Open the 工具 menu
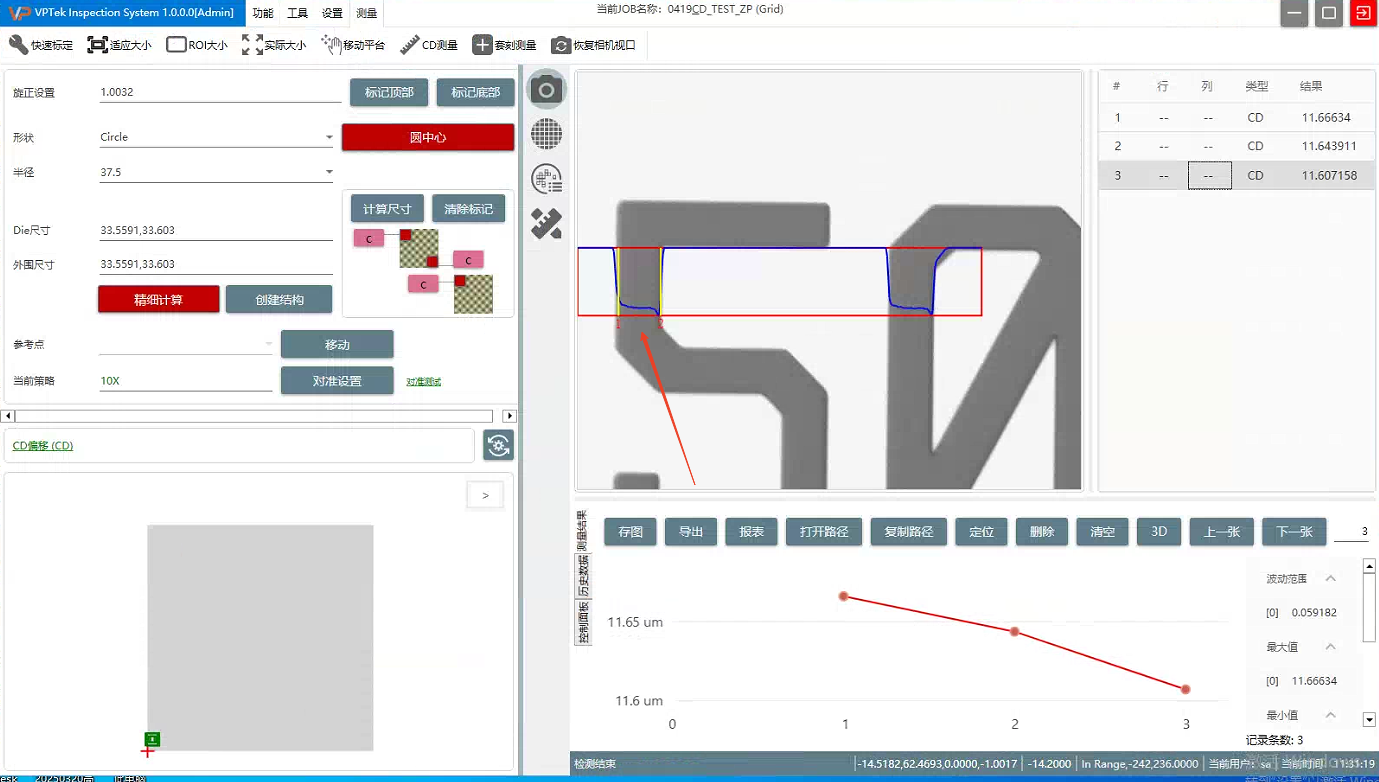1379x782 pixels. [x=297, y=13]
